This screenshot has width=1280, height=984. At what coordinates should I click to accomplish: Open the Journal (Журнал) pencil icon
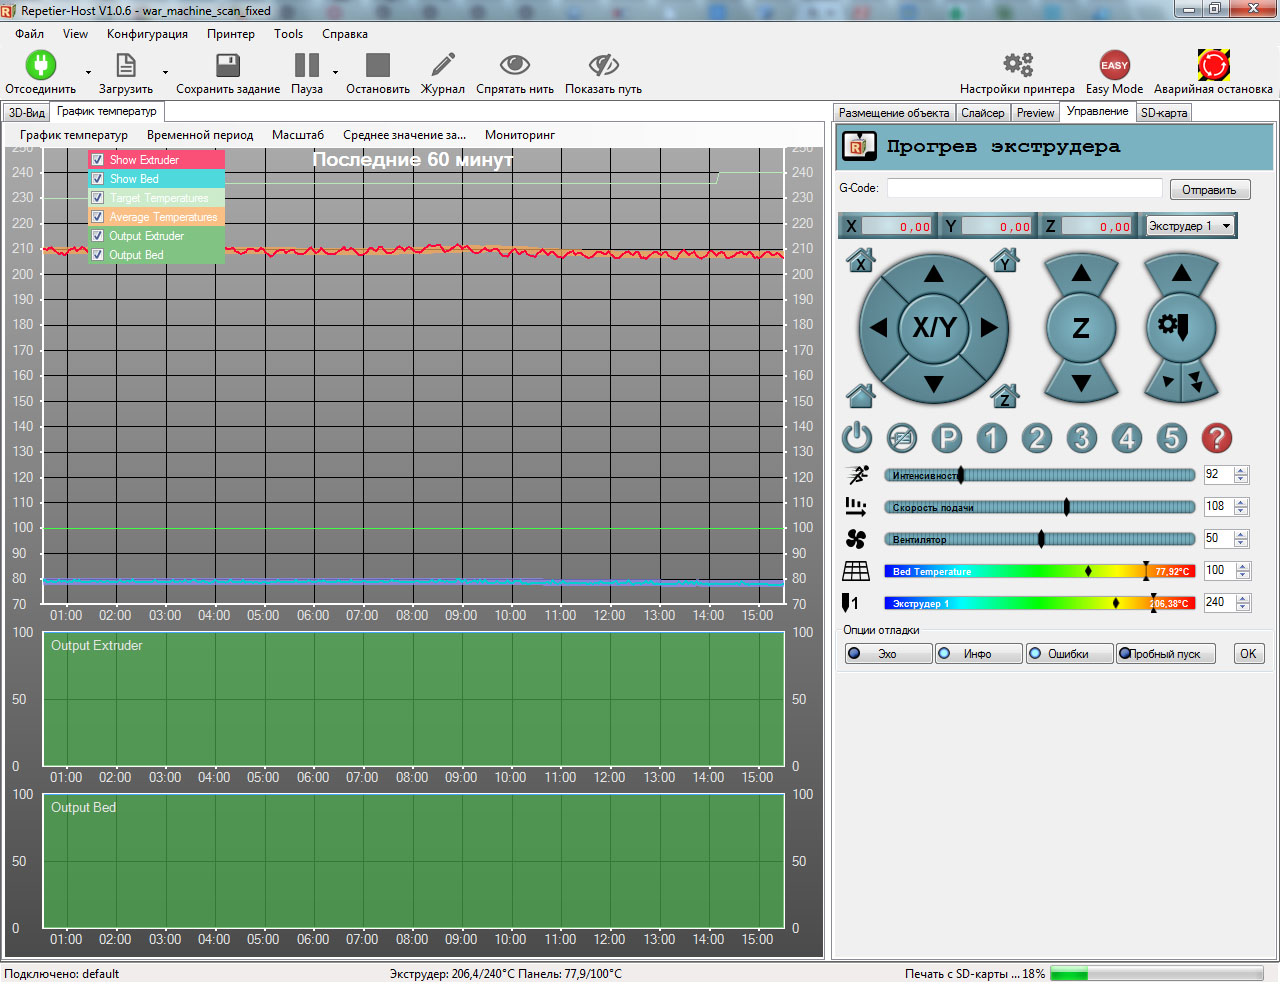click(442, 66)
